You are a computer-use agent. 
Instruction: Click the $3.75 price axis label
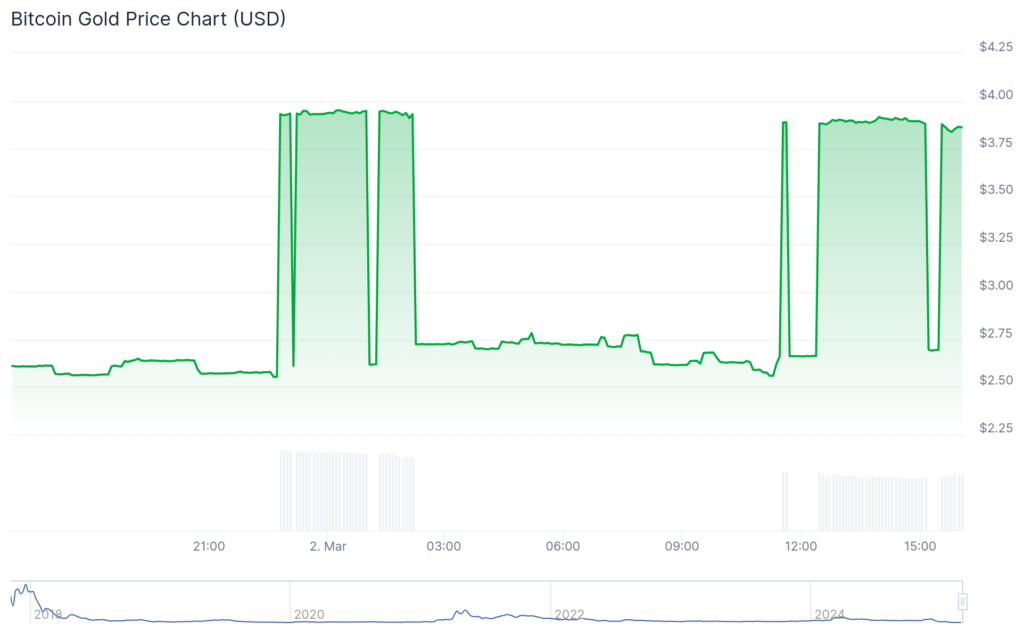(x=996, y=142)
